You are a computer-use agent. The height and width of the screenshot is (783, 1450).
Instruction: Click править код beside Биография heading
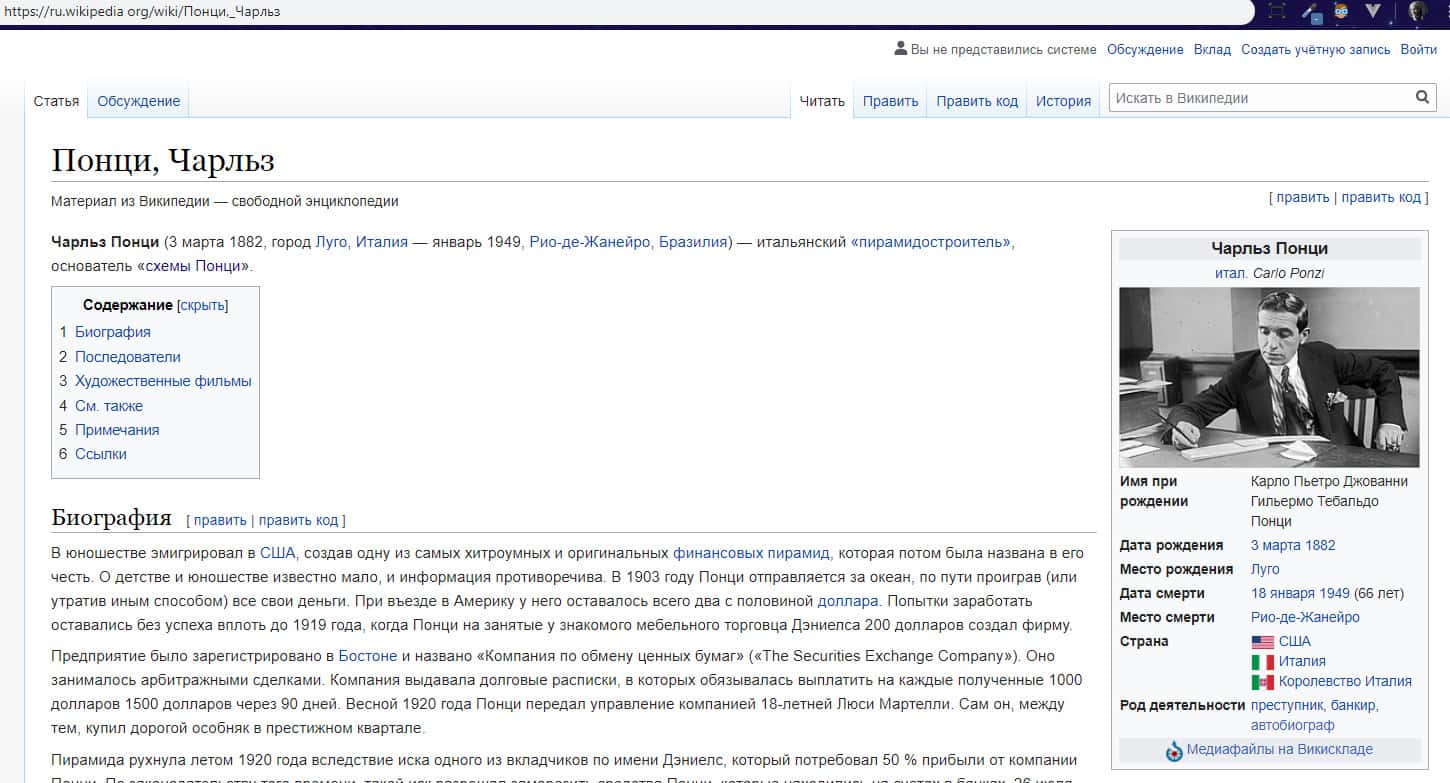[x=299, y=520]
